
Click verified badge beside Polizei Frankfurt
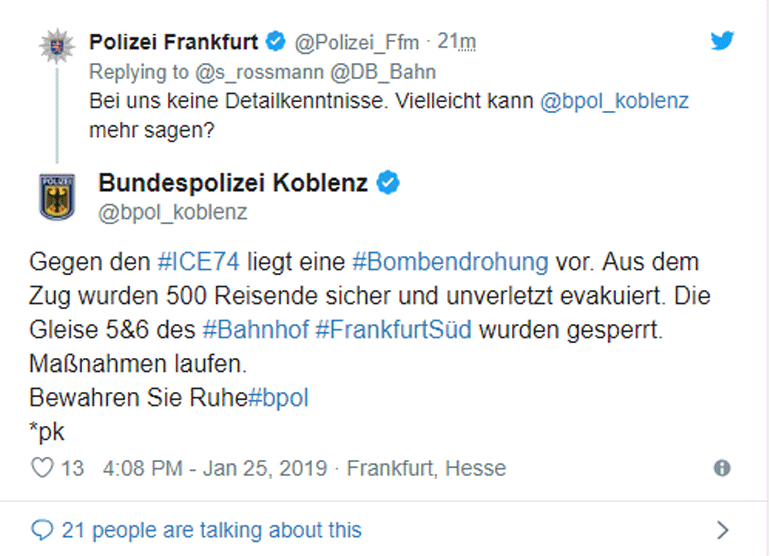pyautogui.click(x=277, y=42)
